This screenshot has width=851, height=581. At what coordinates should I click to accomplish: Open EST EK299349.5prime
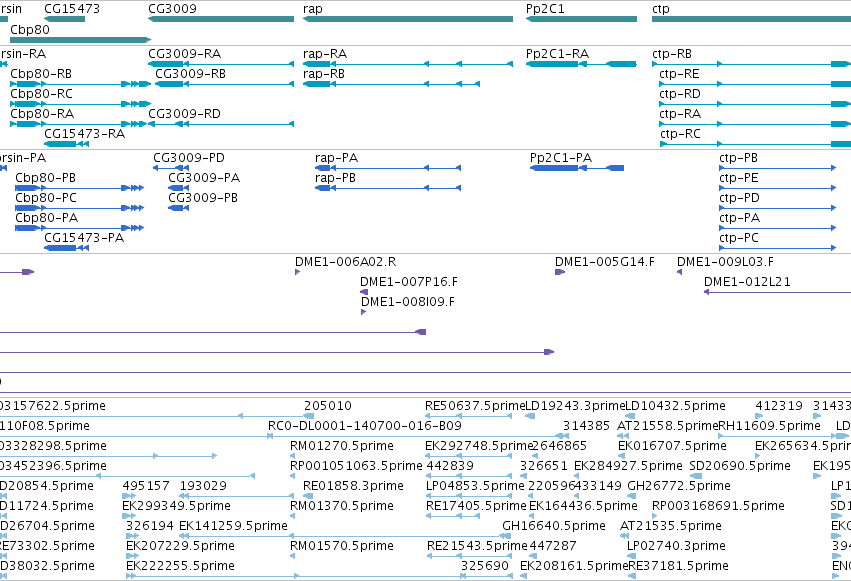[176, 506]
